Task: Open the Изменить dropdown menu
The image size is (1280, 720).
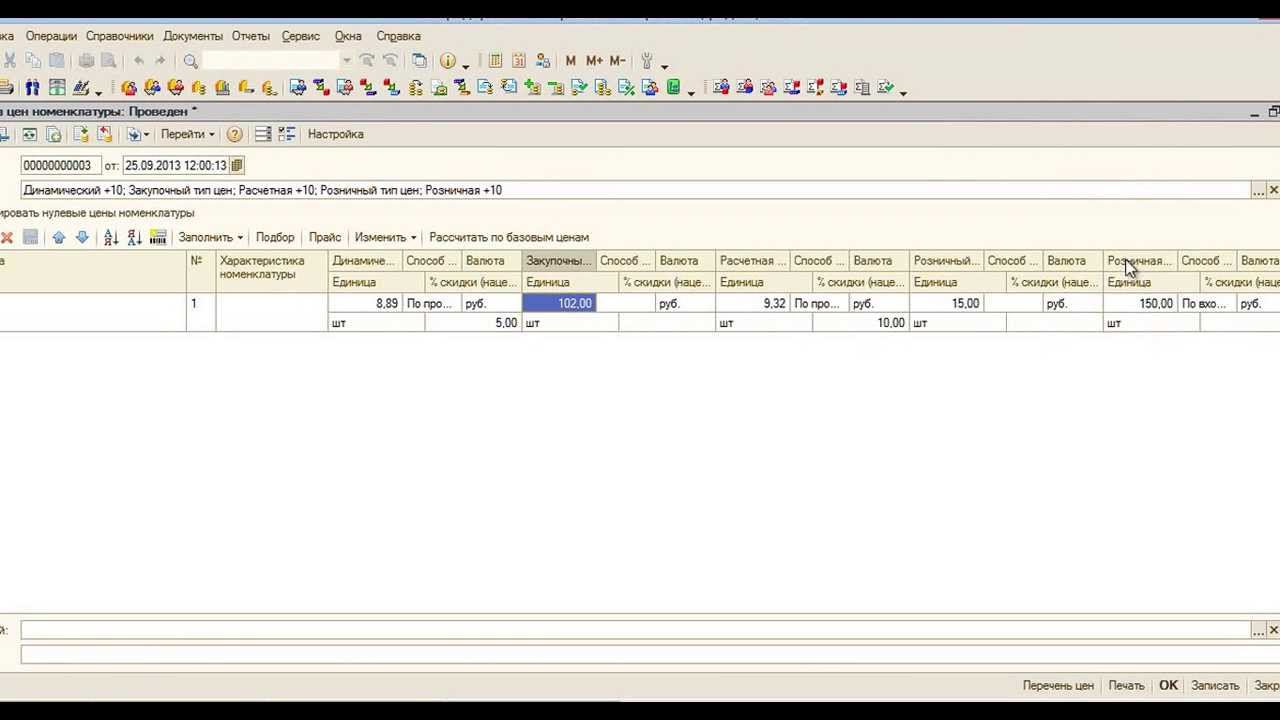Action: [x=386, y=237]
